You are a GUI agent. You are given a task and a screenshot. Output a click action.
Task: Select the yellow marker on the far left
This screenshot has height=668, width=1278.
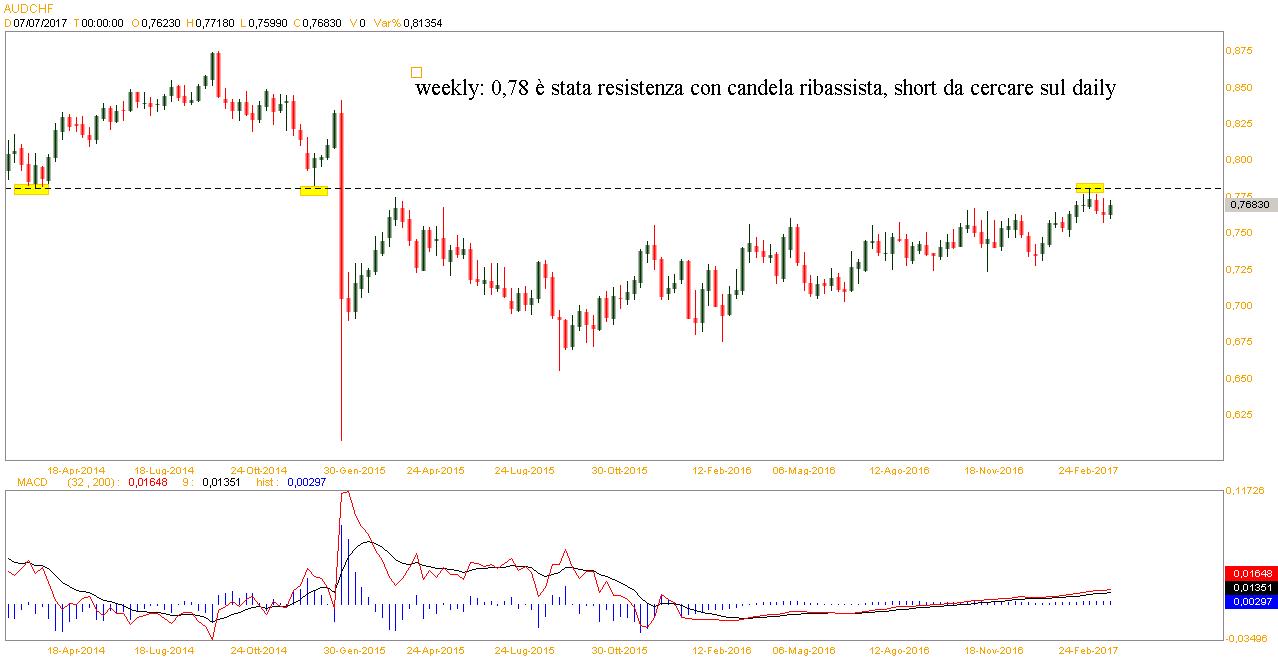point(31,189)
